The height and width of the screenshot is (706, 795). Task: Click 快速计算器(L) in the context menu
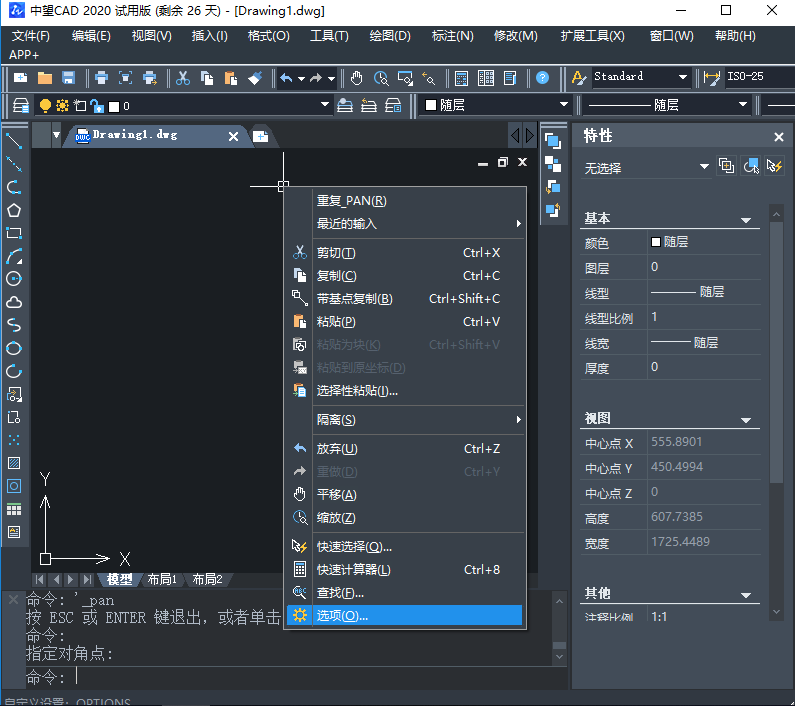pos(353,570)
